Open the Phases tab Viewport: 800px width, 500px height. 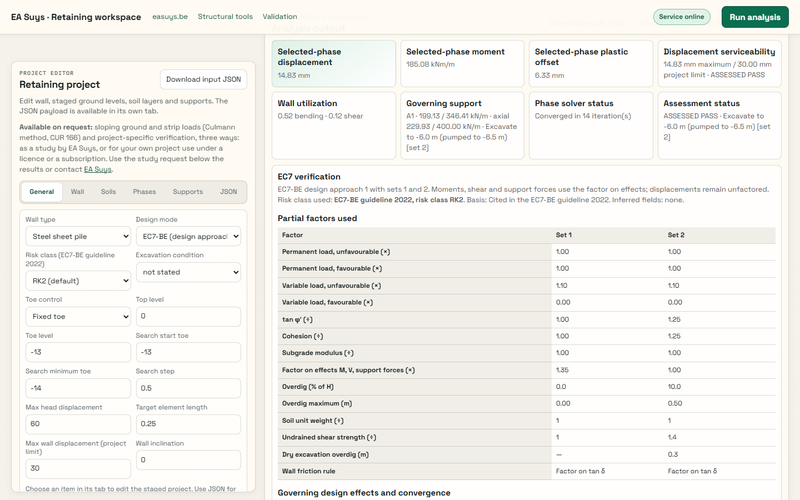pos(144,192)
